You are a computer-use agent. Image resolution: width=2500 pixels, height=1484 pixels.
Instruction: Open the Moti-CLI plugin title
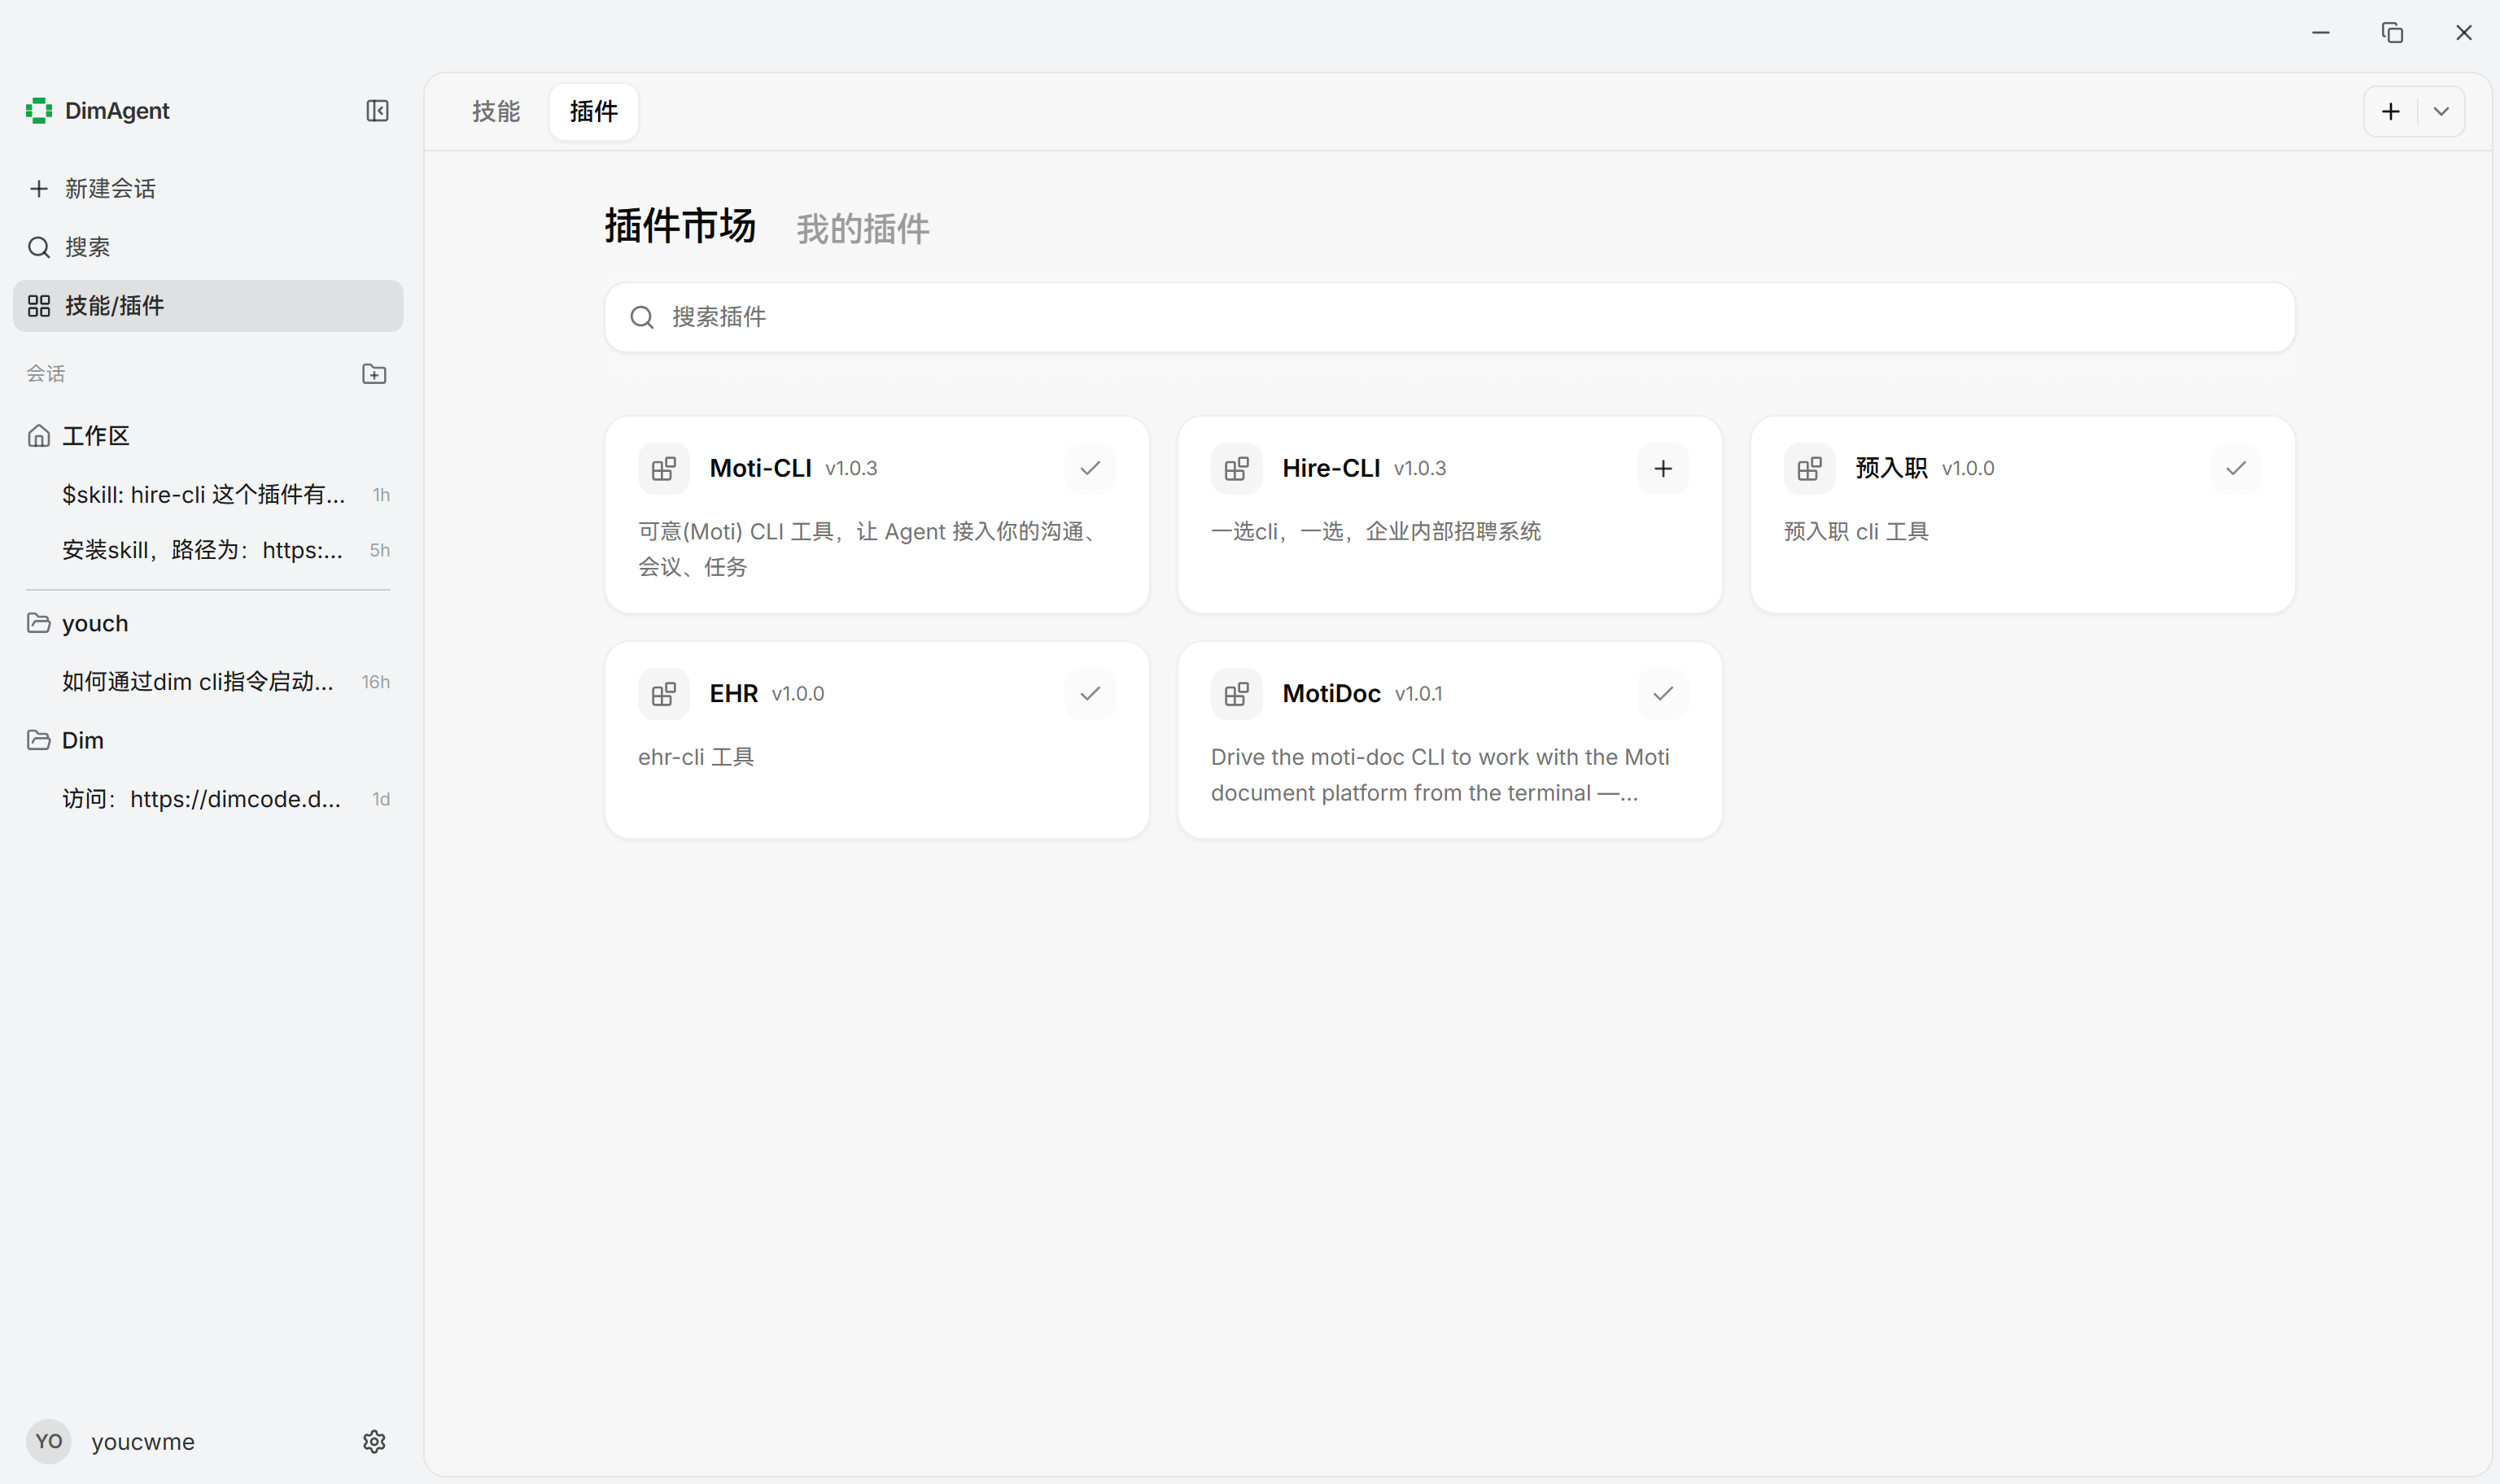tap(760, 468)
